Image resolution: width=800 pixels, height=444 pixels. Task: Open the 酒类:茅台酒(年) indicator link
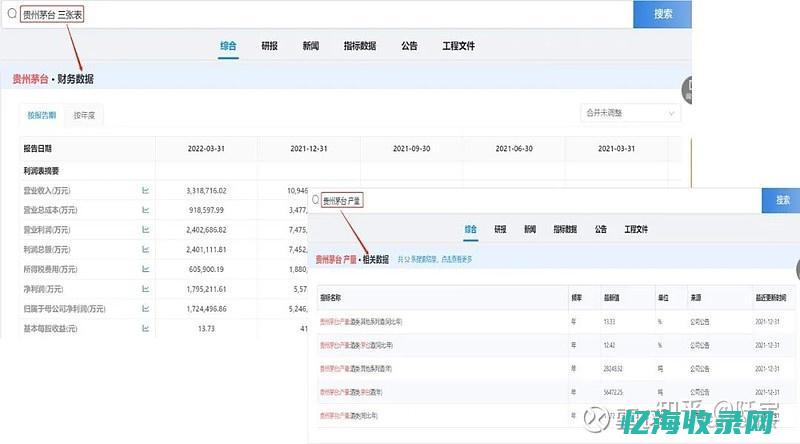point(351,392)
